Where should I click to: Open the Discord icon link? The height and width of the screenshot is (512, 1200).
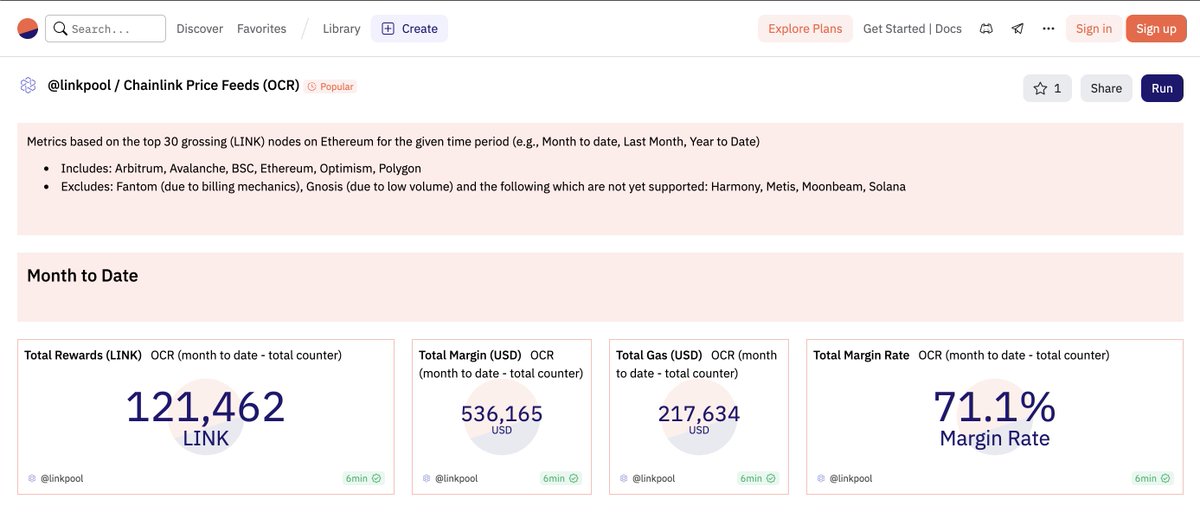(x=986, y=29)
